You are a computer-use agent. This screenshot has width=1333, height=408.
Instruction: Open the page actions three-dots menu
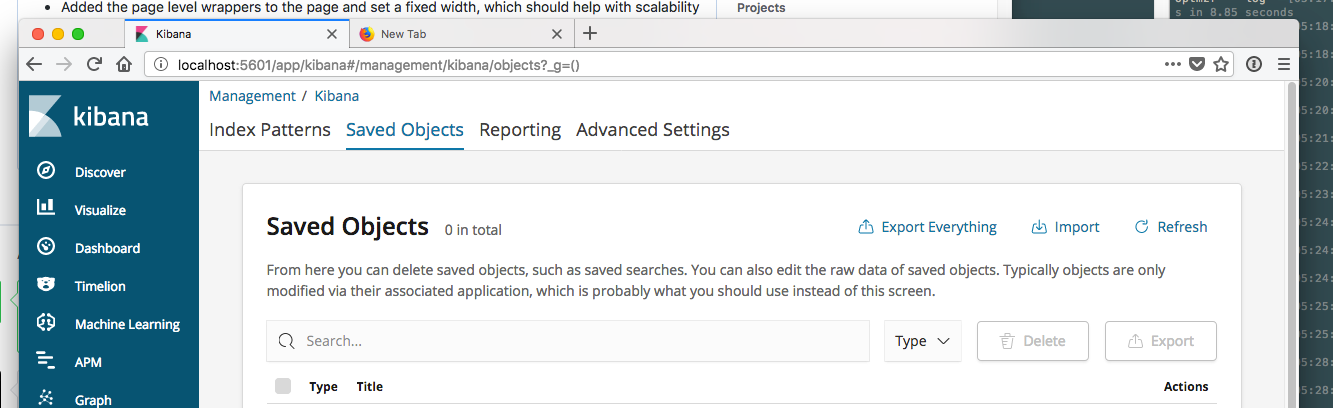pos(1173,64)
